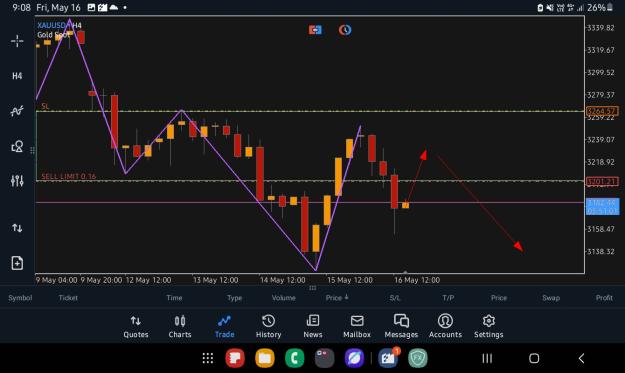625x373 pixels.
Task: Tap the trade up-down arrows sidebar icon
Action: click(17, 228)
